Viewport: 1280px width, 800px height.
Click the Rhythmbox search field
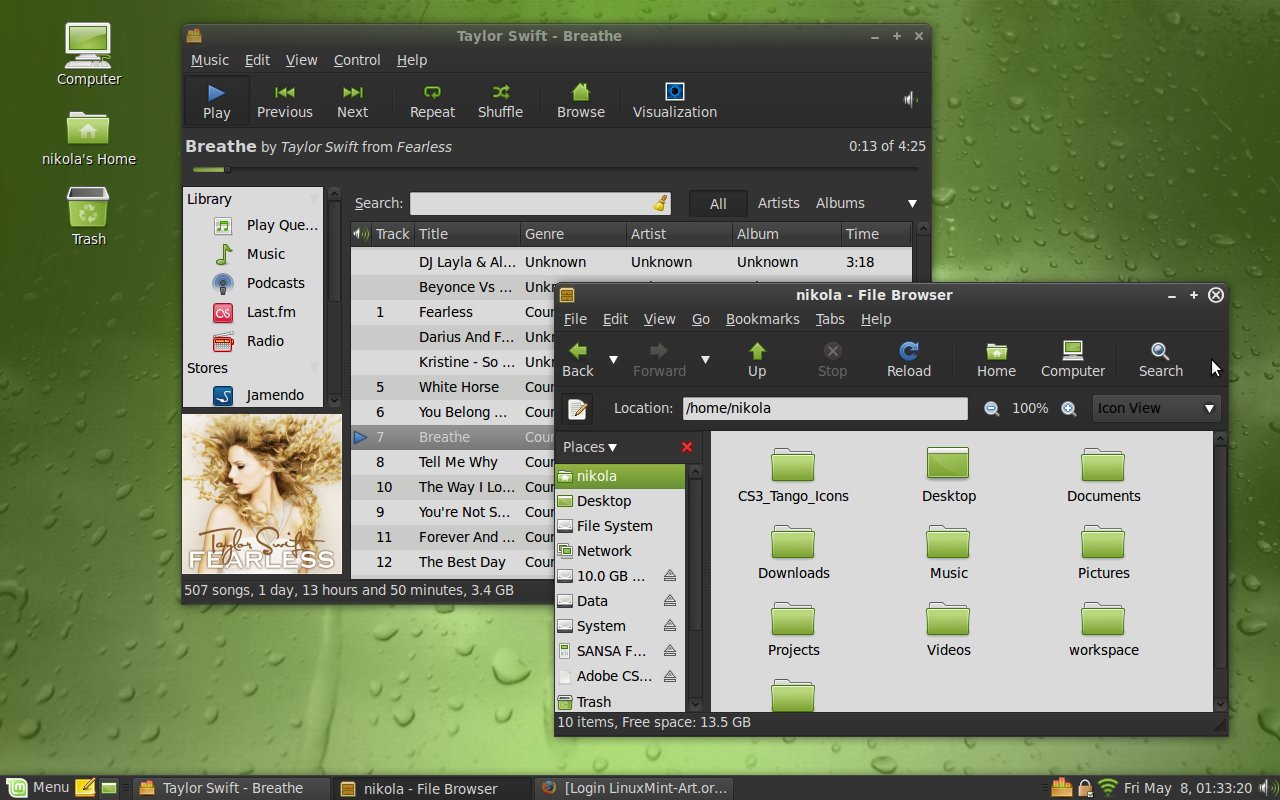coord(540,203)
